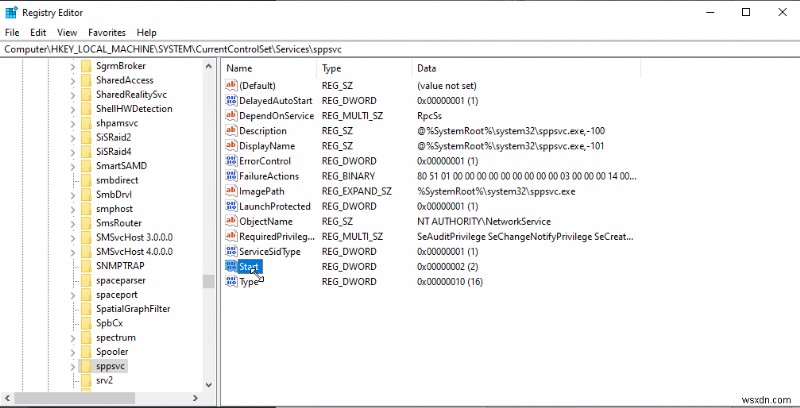Select the SpatialGraphFilter key
The width and height of the screenshot is (800, 408).
[x=133, y=309]
